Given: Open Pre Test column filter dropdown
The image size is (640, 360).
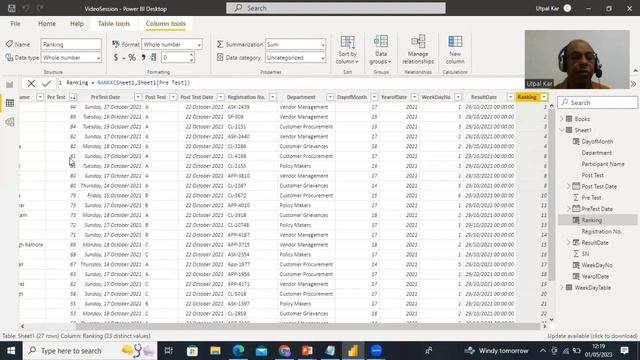Looking at the screenshot, I should (x=73, y=97).
